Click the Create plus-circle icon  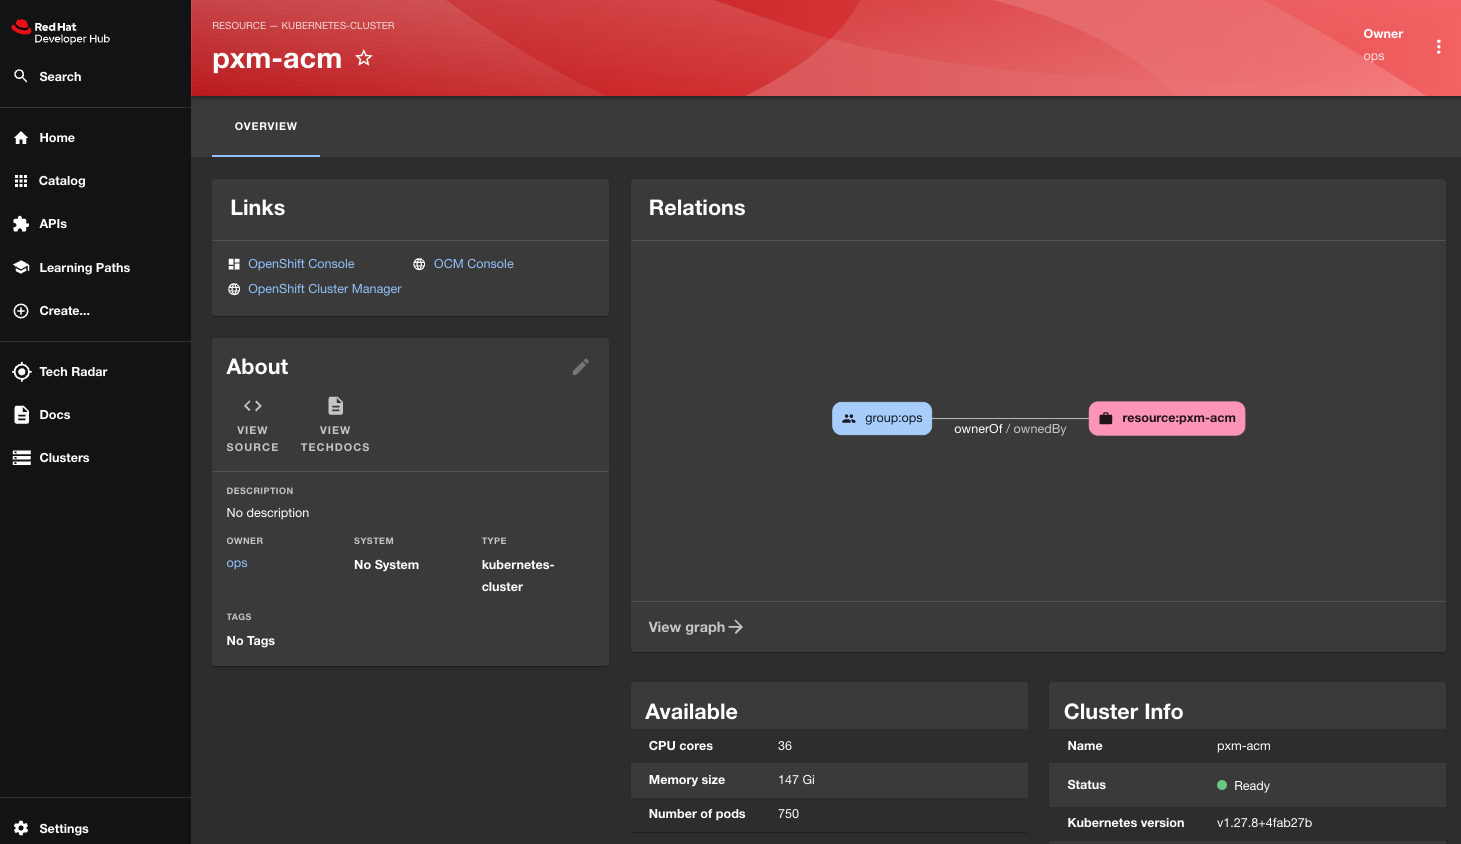click(x=21, y=311)
